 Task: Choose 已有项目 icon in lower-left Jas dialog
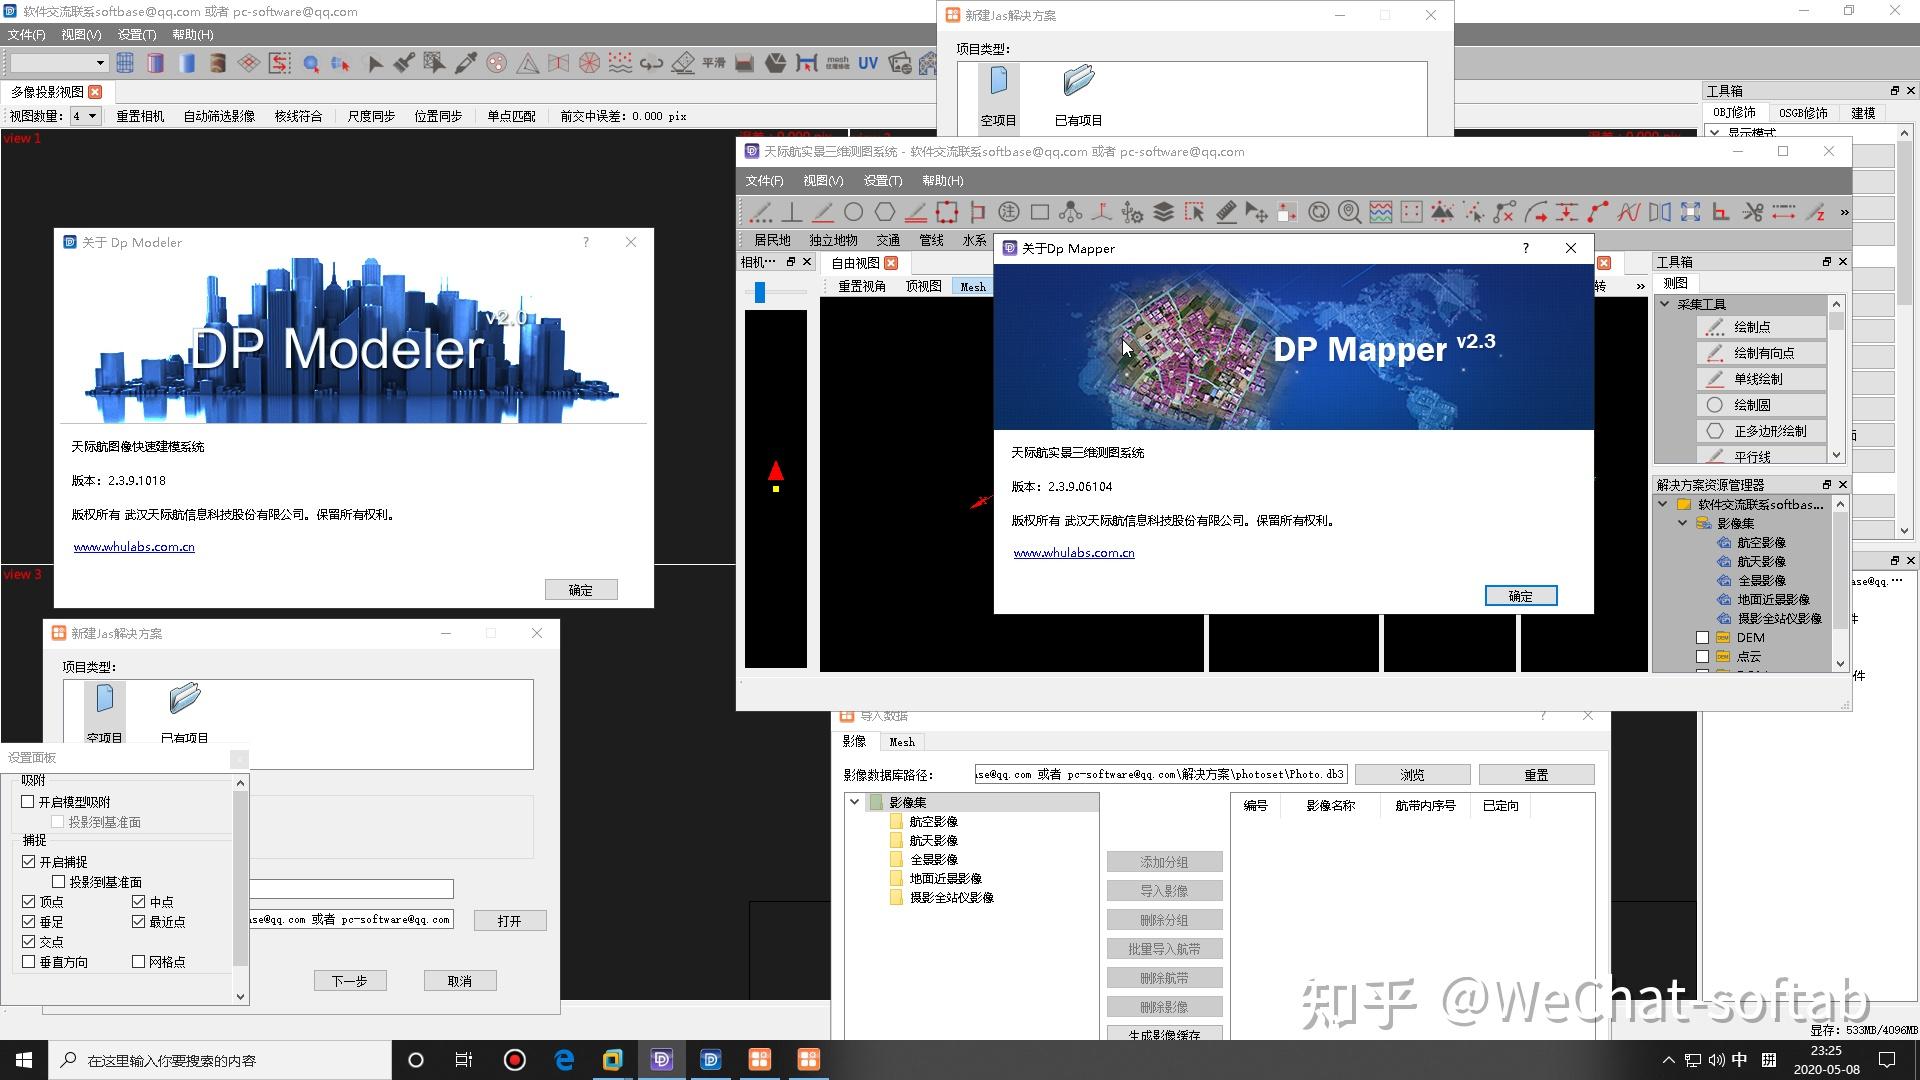[x=184, y=712]
